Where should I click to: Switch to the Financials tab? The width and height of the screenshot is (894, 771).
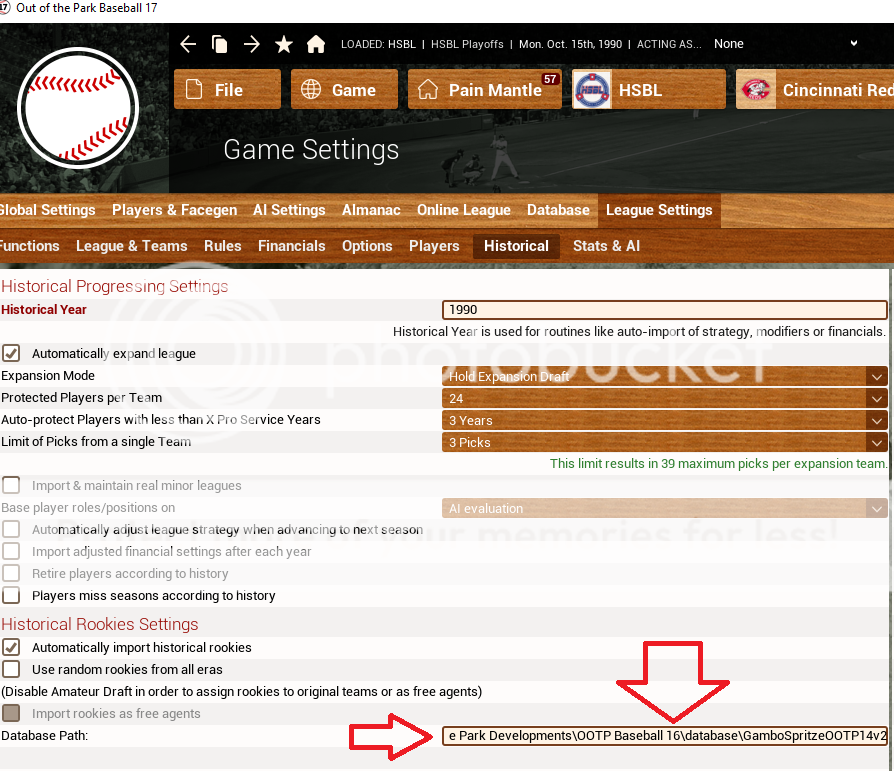point(291,246)
